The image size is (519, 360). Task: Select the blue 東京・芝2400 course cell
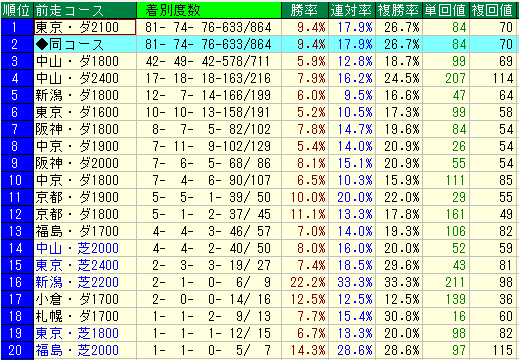click(85, 265)
